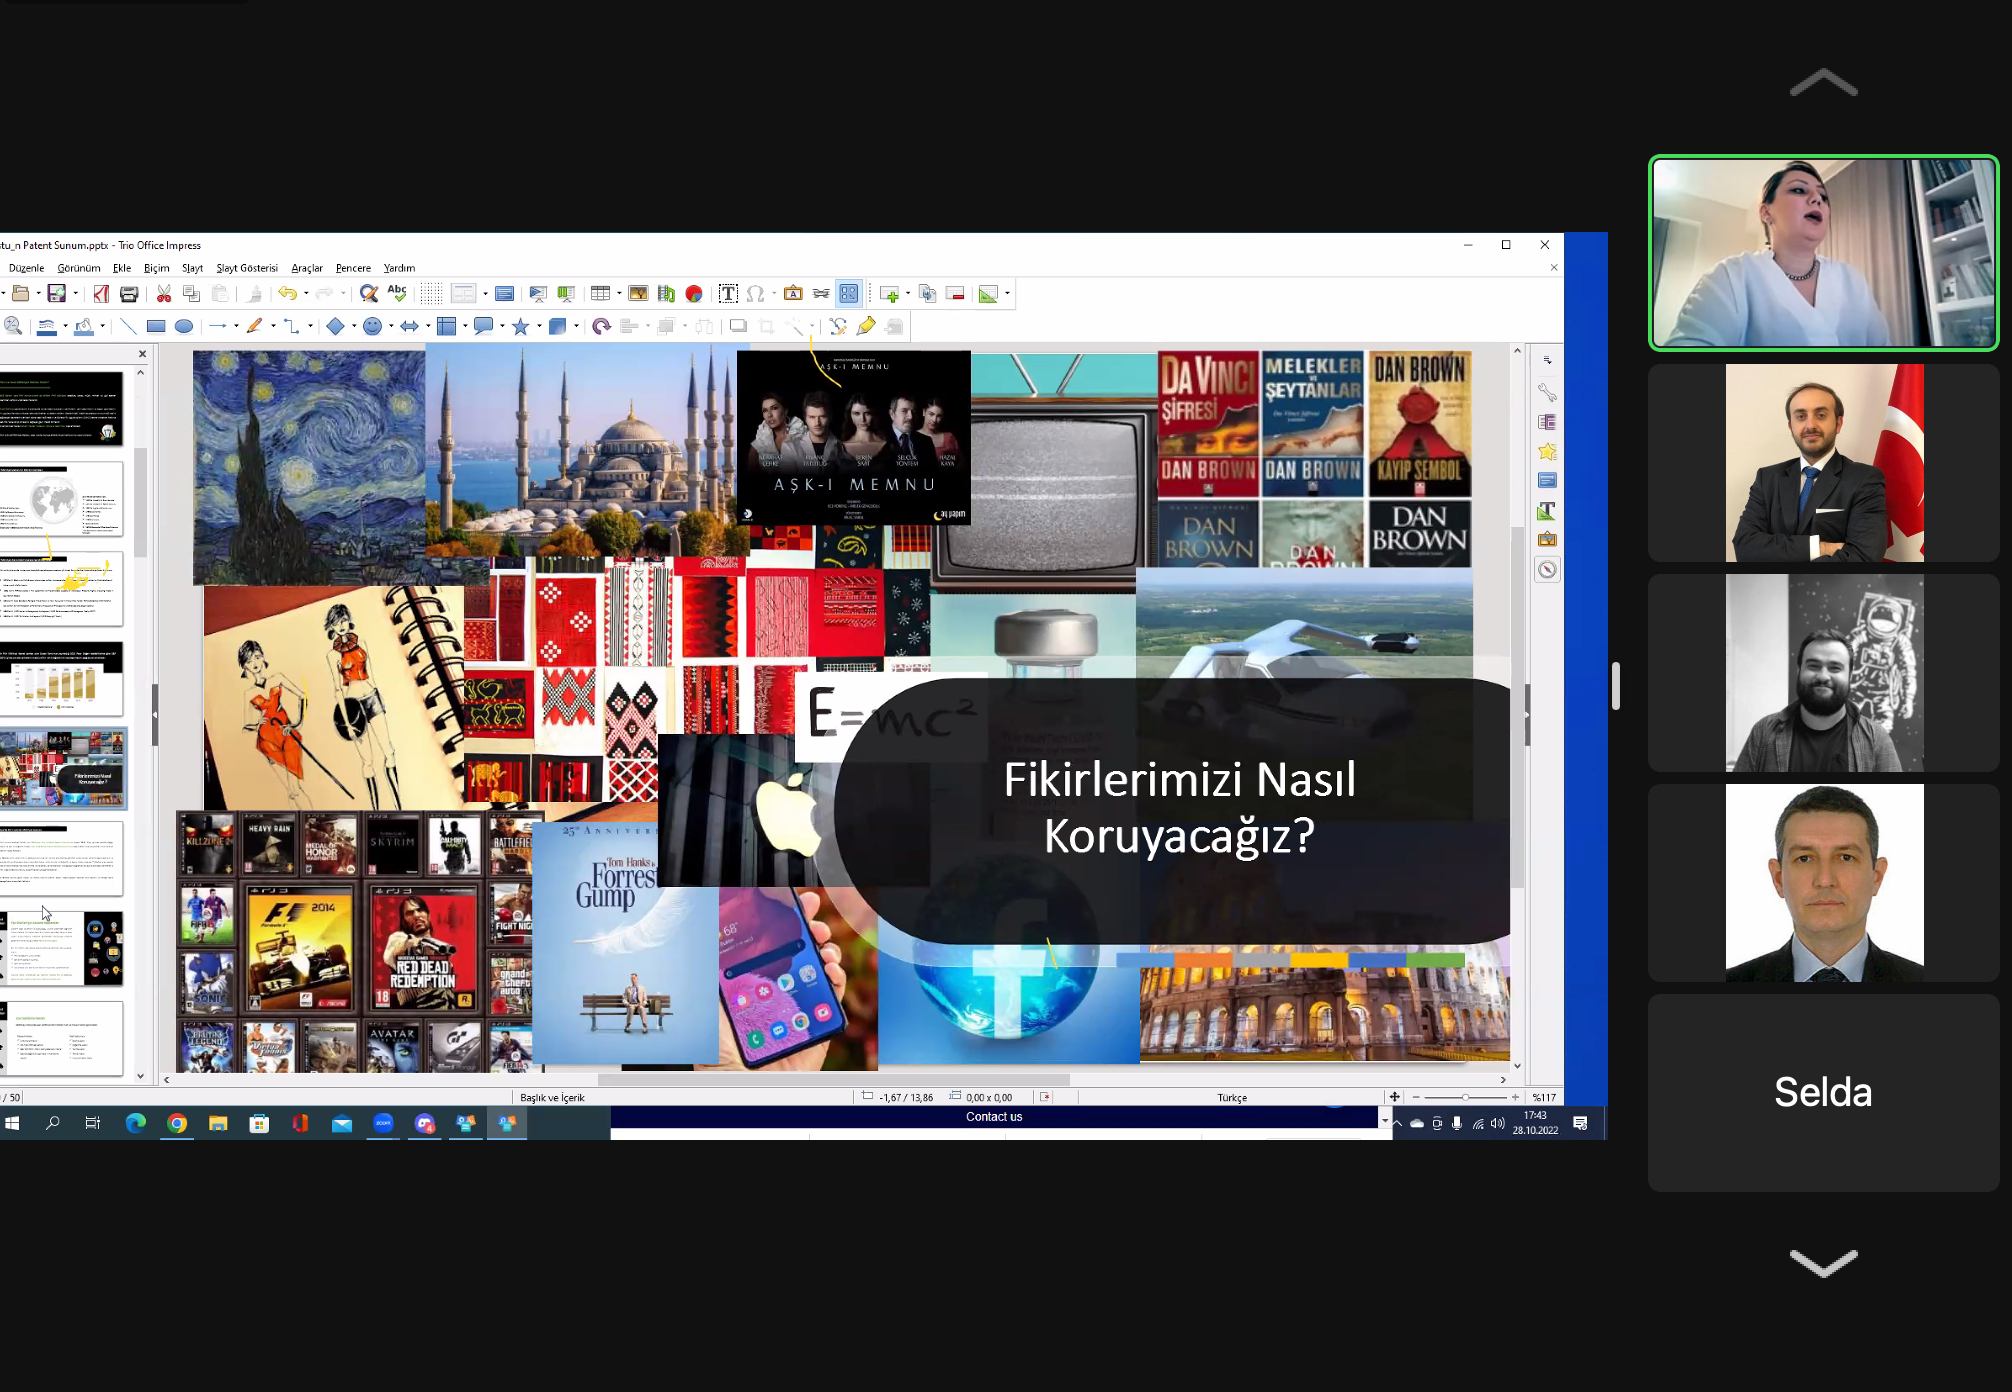Toggle shadow on the selected object
This screenshot has height=1392, width=2012.
click(738, 326)
